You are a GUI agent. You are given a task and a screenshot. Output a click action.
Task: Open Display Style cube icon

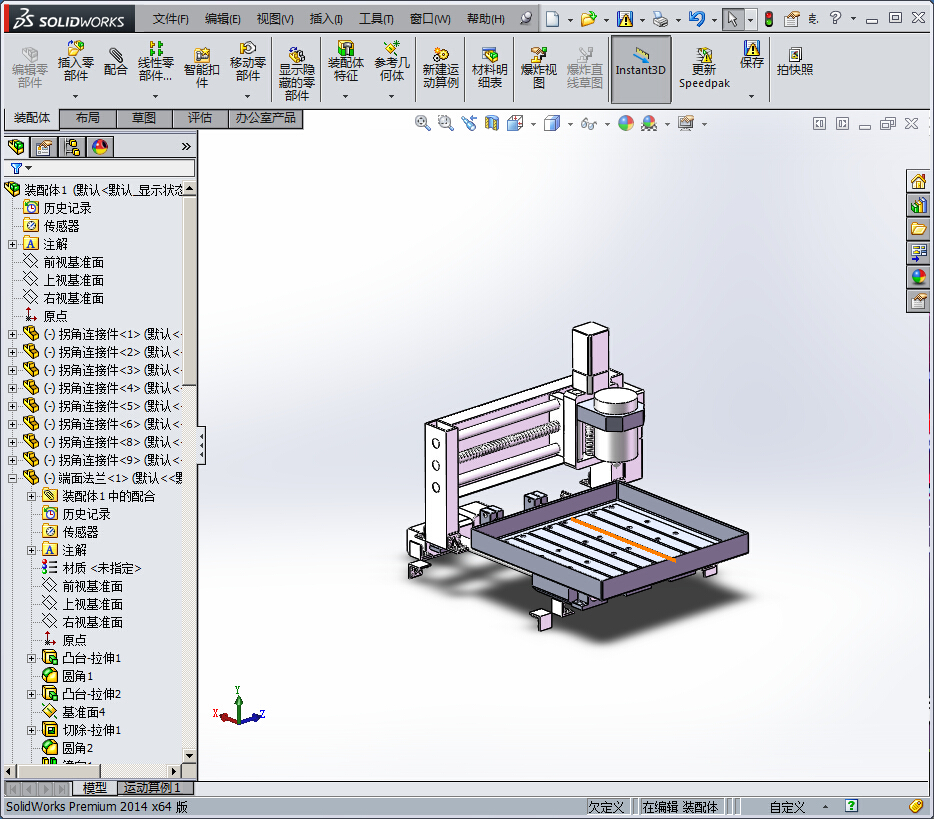[552, 123]
